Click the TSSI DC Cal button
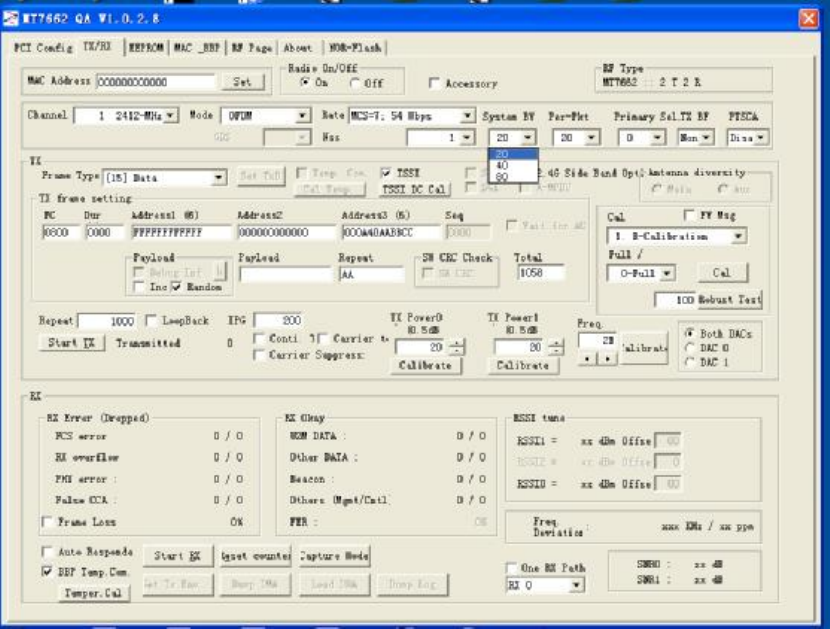The image size is (830, 629). [416, 189]
